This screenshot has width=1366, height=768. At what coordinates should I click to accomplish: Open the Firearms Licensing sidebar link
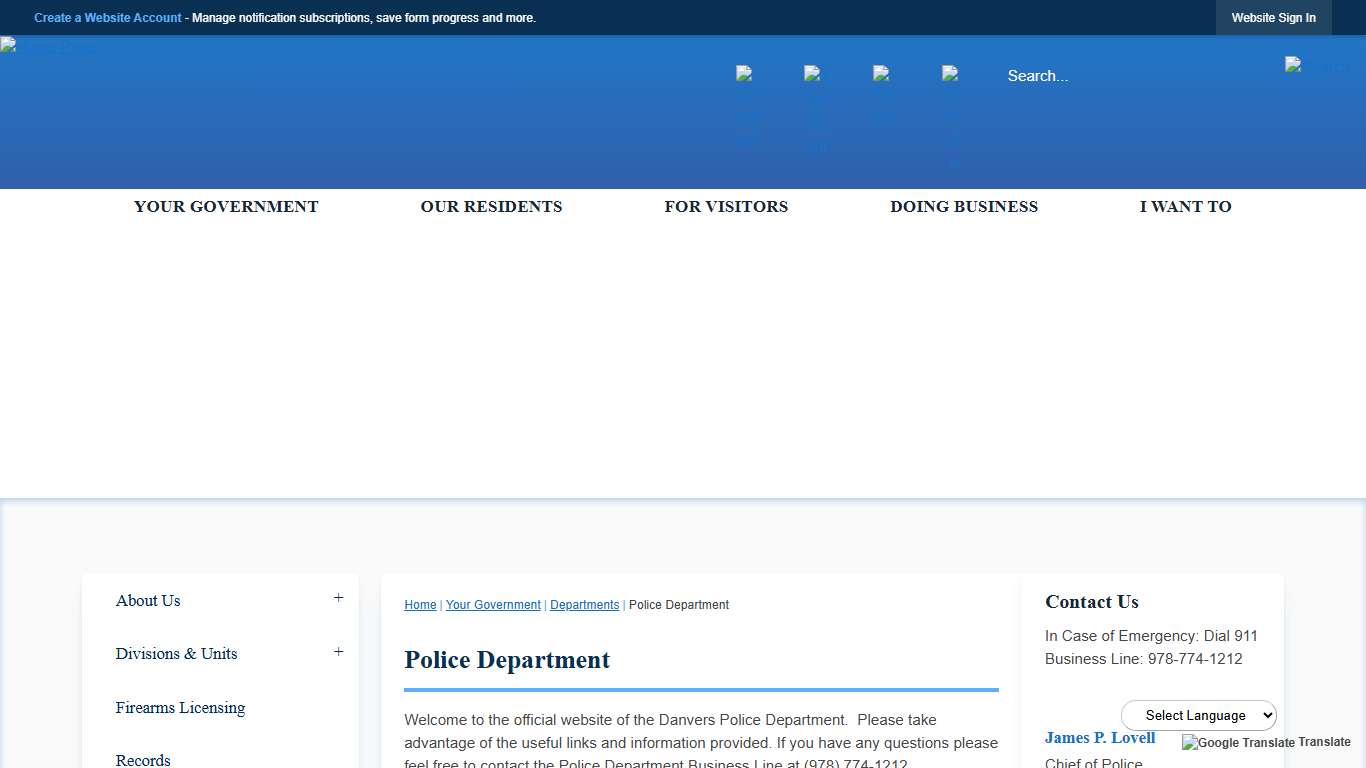[180, 708]
